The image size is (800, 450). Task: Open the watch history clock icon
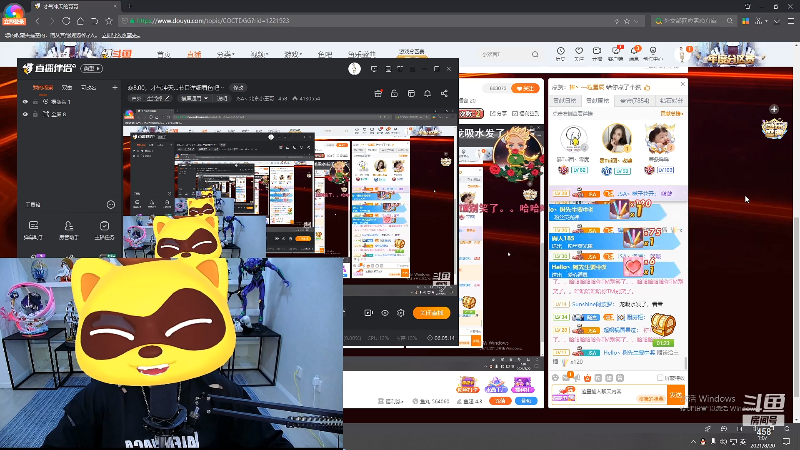561,51
